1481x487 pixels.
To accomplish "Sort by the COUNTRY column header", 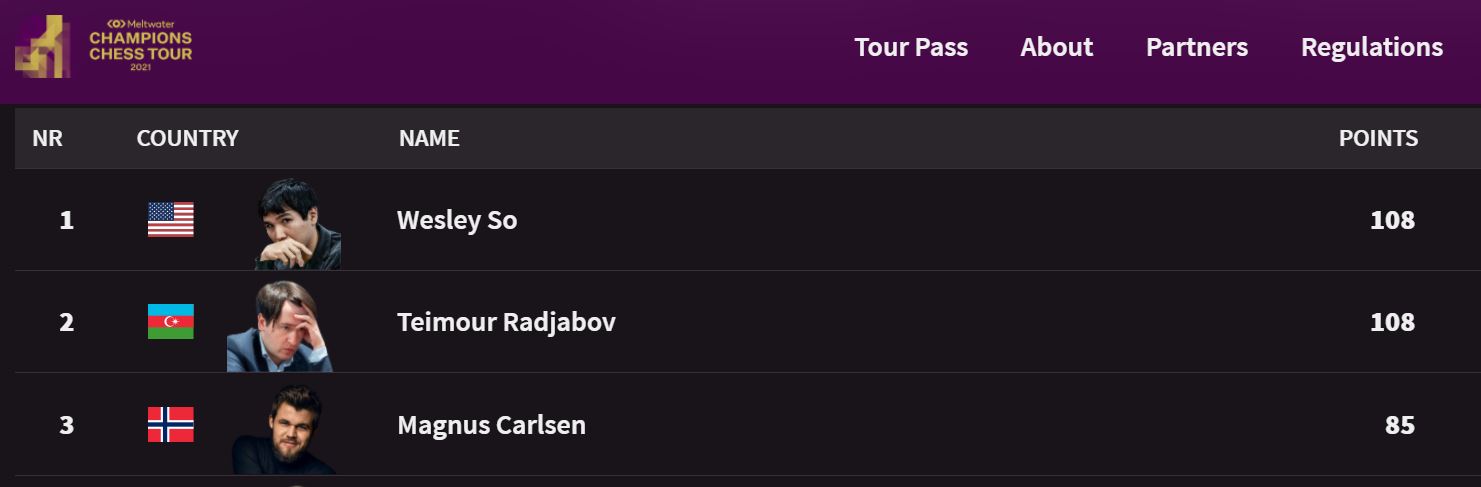I will 188,138.
